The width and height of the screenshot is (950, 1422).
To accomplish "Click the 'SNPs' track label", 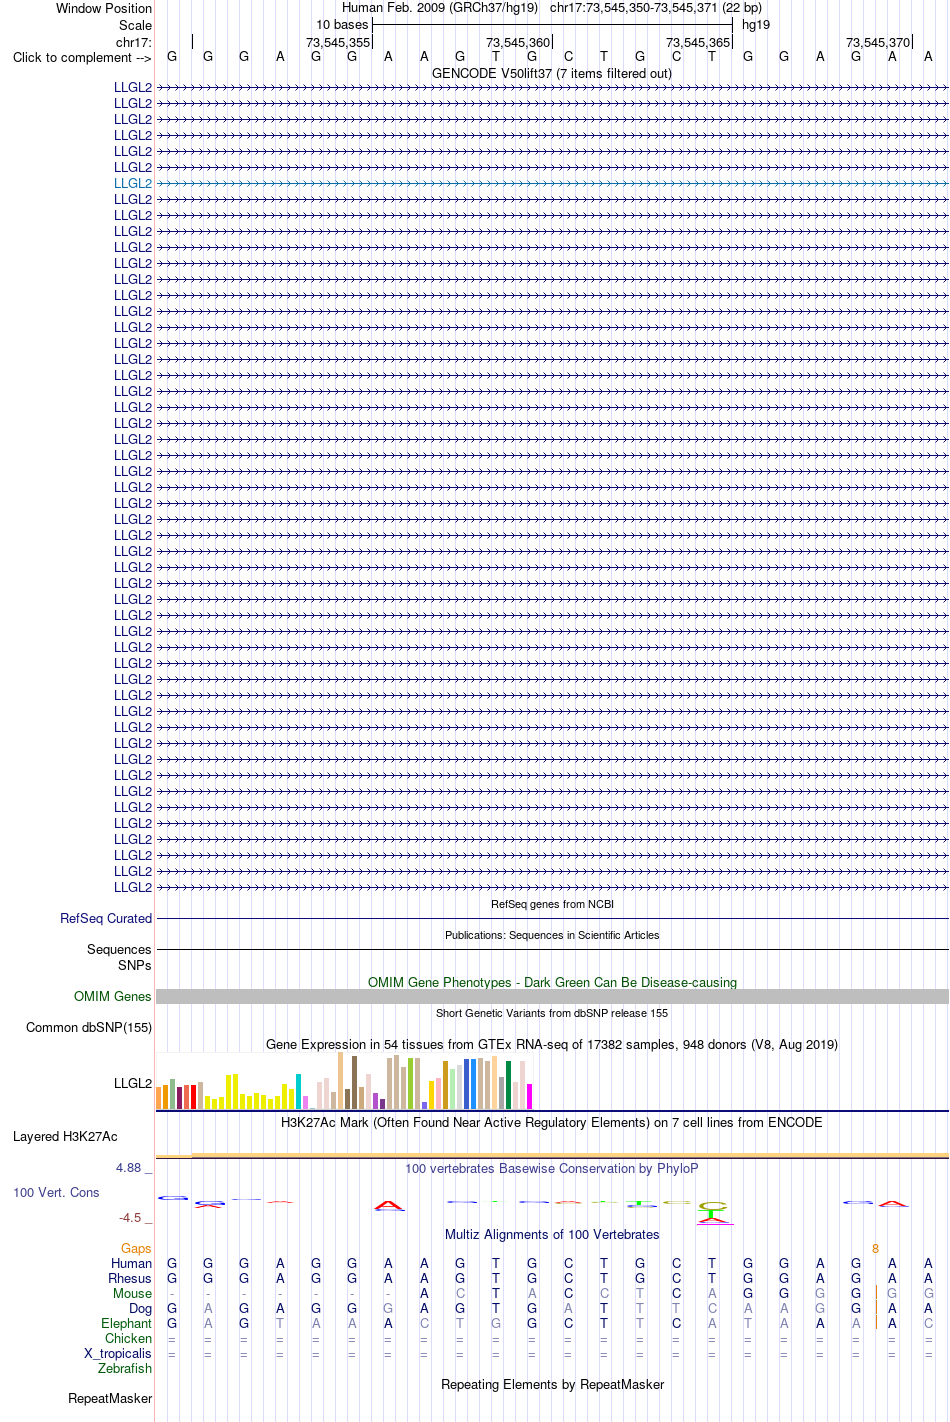I will [x=134, y=965].
